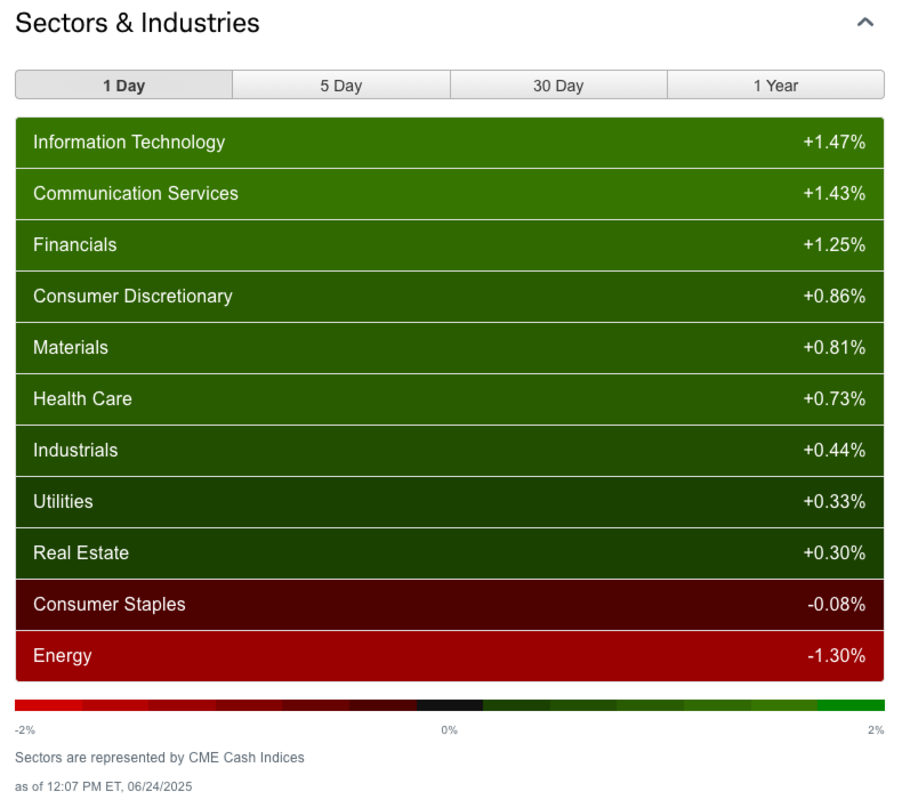Click the Sectors & Industries heading
Image resolution: width=902 pixels, height=800 pixels.
[x=138, y=23]
